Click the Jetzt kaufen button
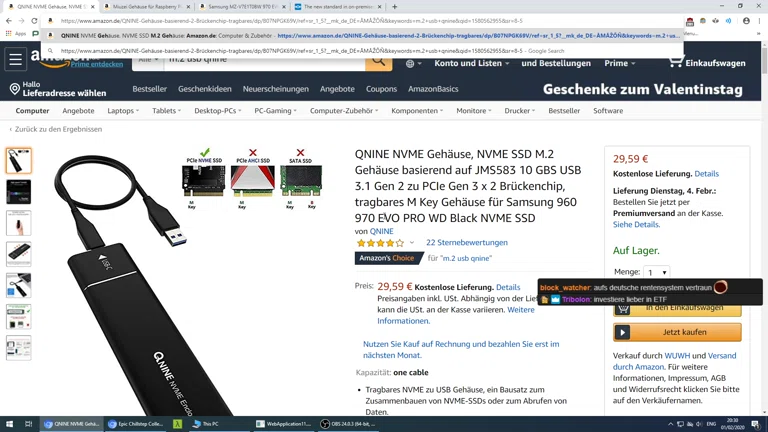 pos(677,332)
